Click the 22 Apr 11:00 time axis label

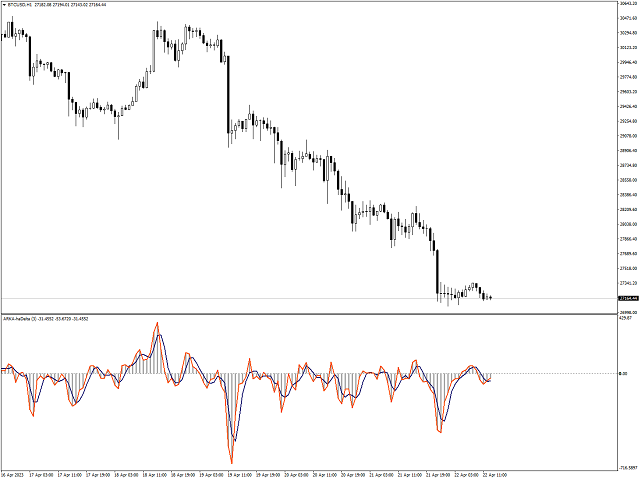tap(495, 475)
